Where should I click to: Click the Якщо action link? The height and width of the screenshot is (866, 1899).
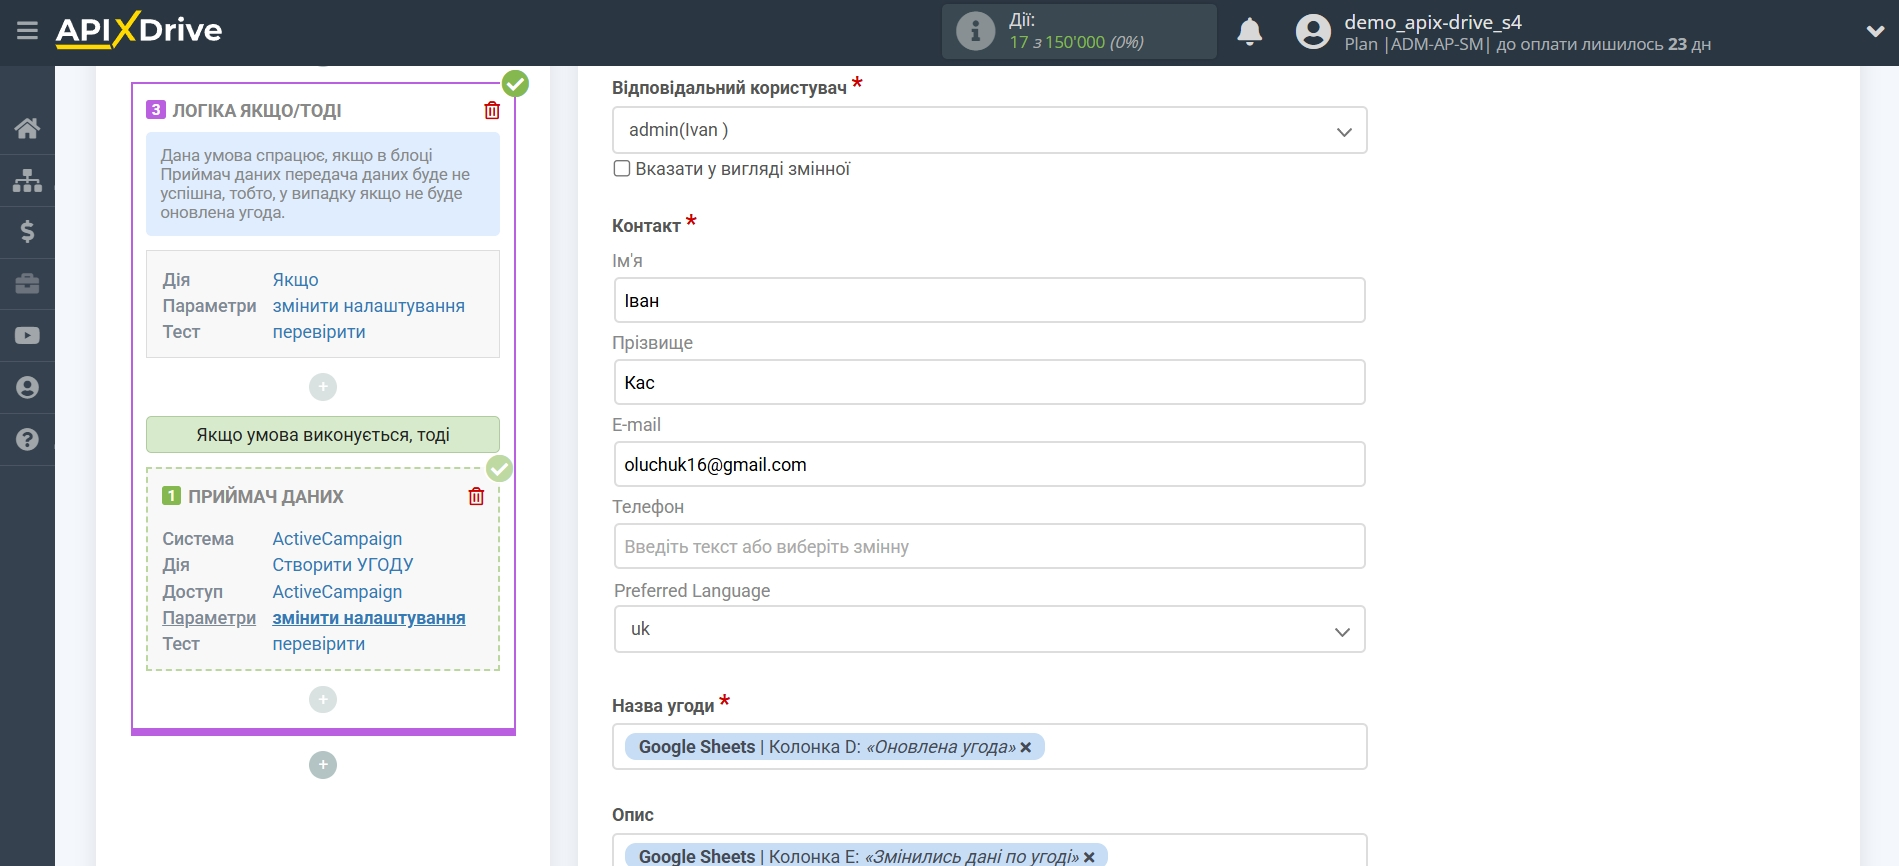coord(296,280)
